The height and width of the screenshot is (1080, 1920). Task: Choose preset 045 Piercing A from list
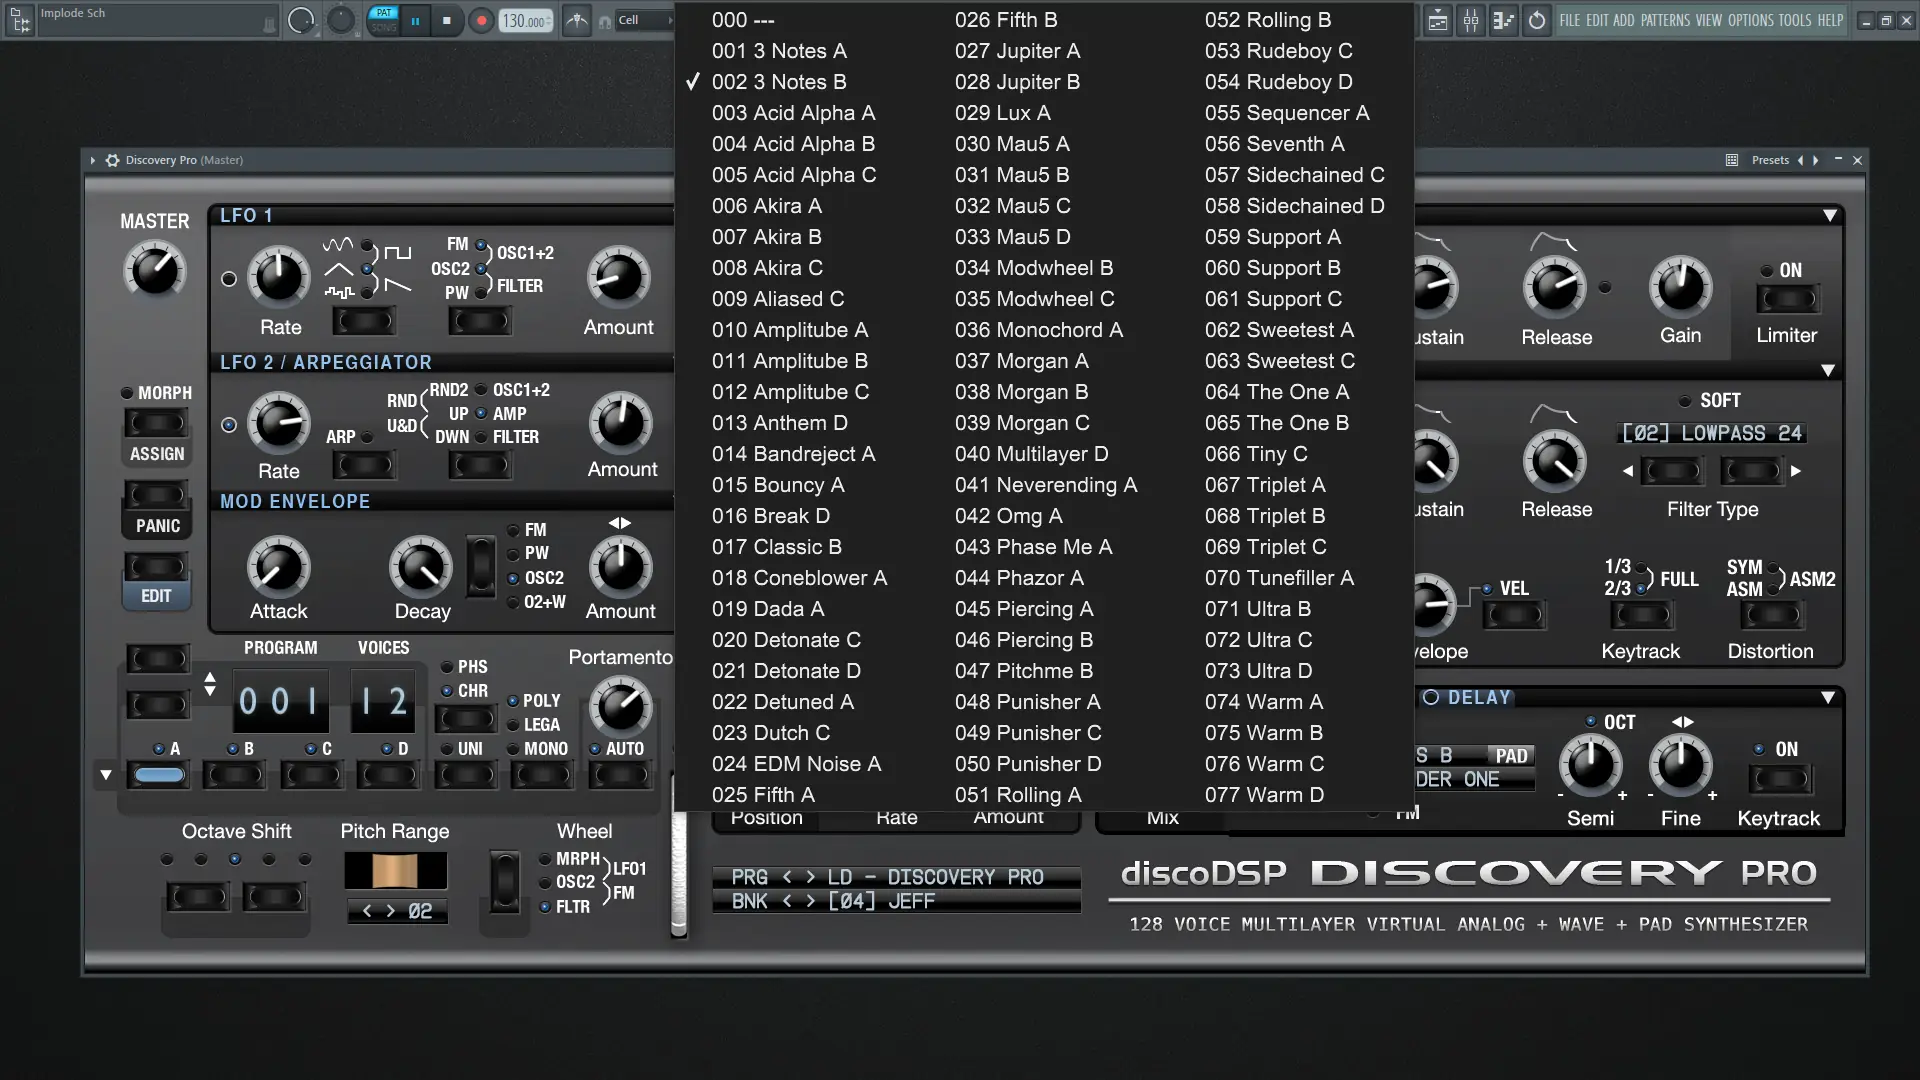pyautogui.click(x=1023, y=609)
